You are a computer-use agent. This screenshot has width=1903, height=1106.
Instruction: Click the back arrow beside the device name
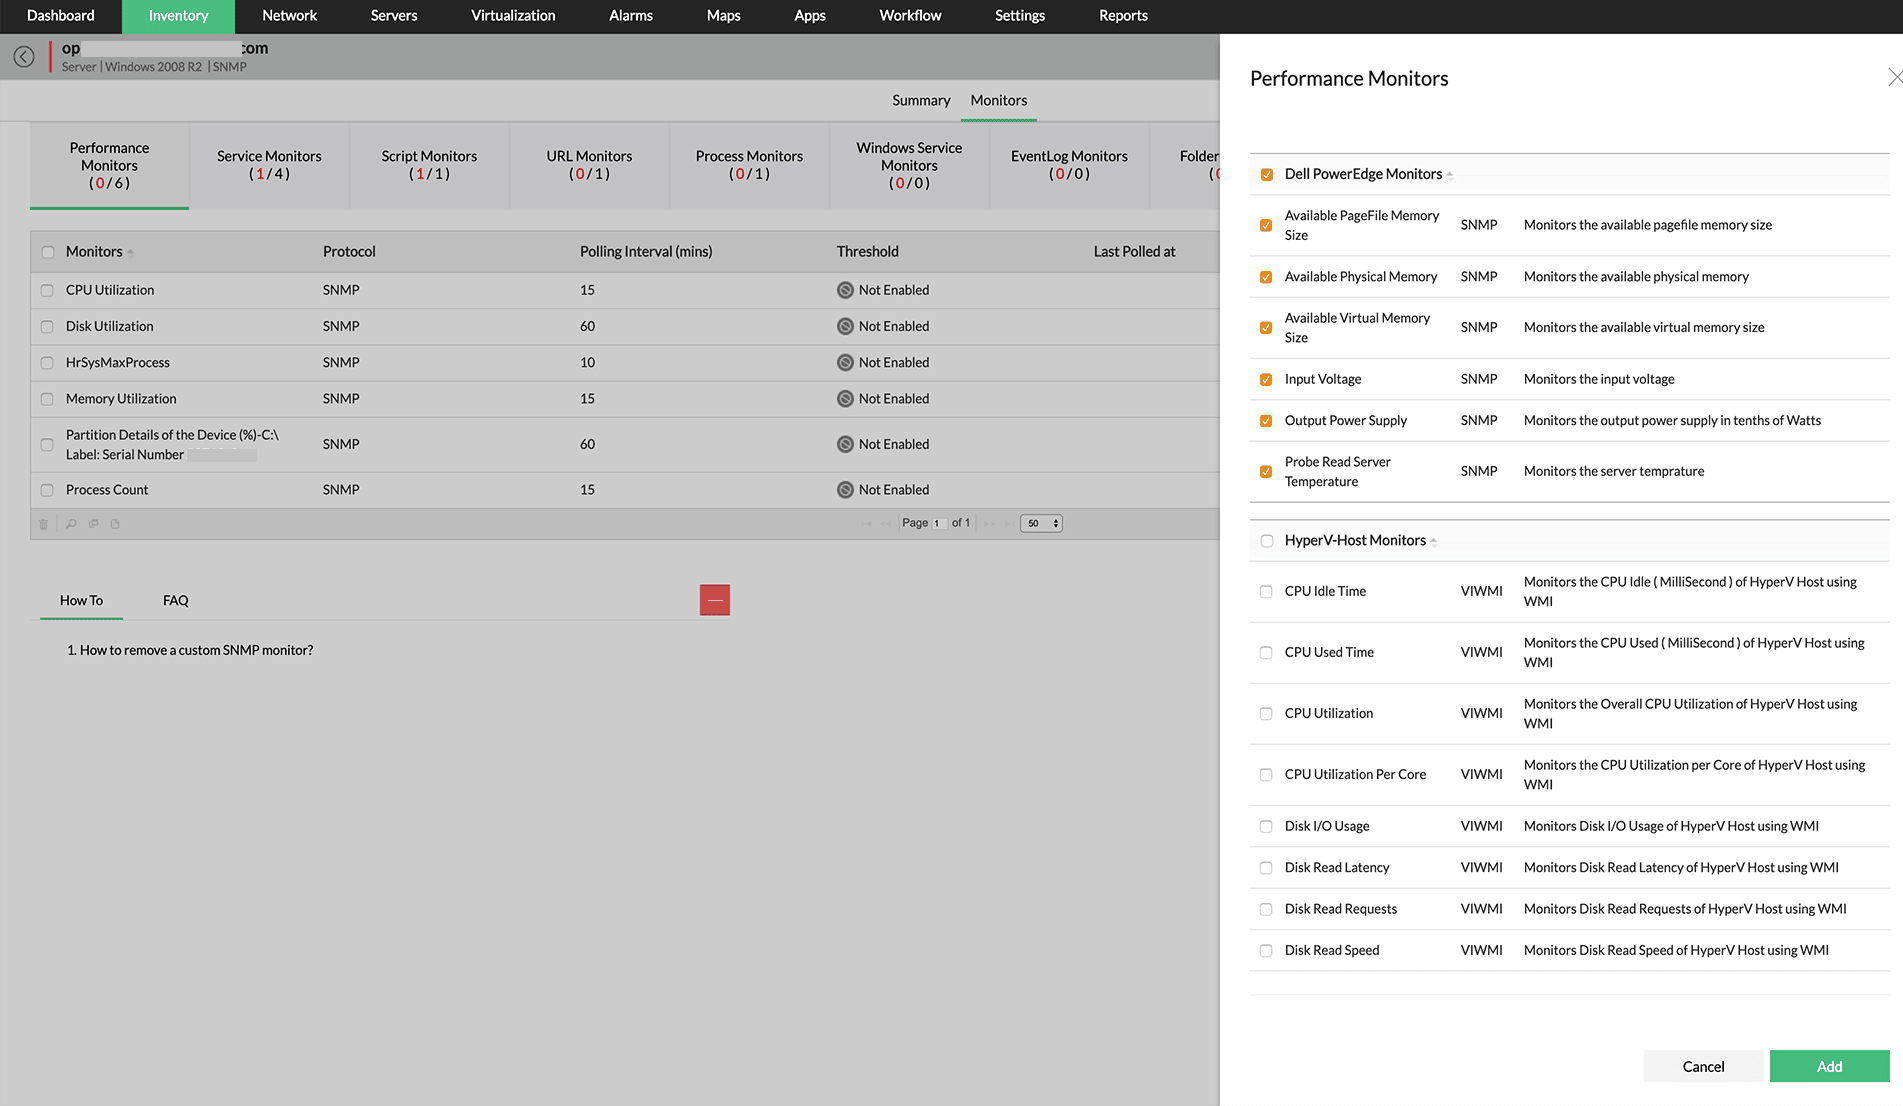24,57
